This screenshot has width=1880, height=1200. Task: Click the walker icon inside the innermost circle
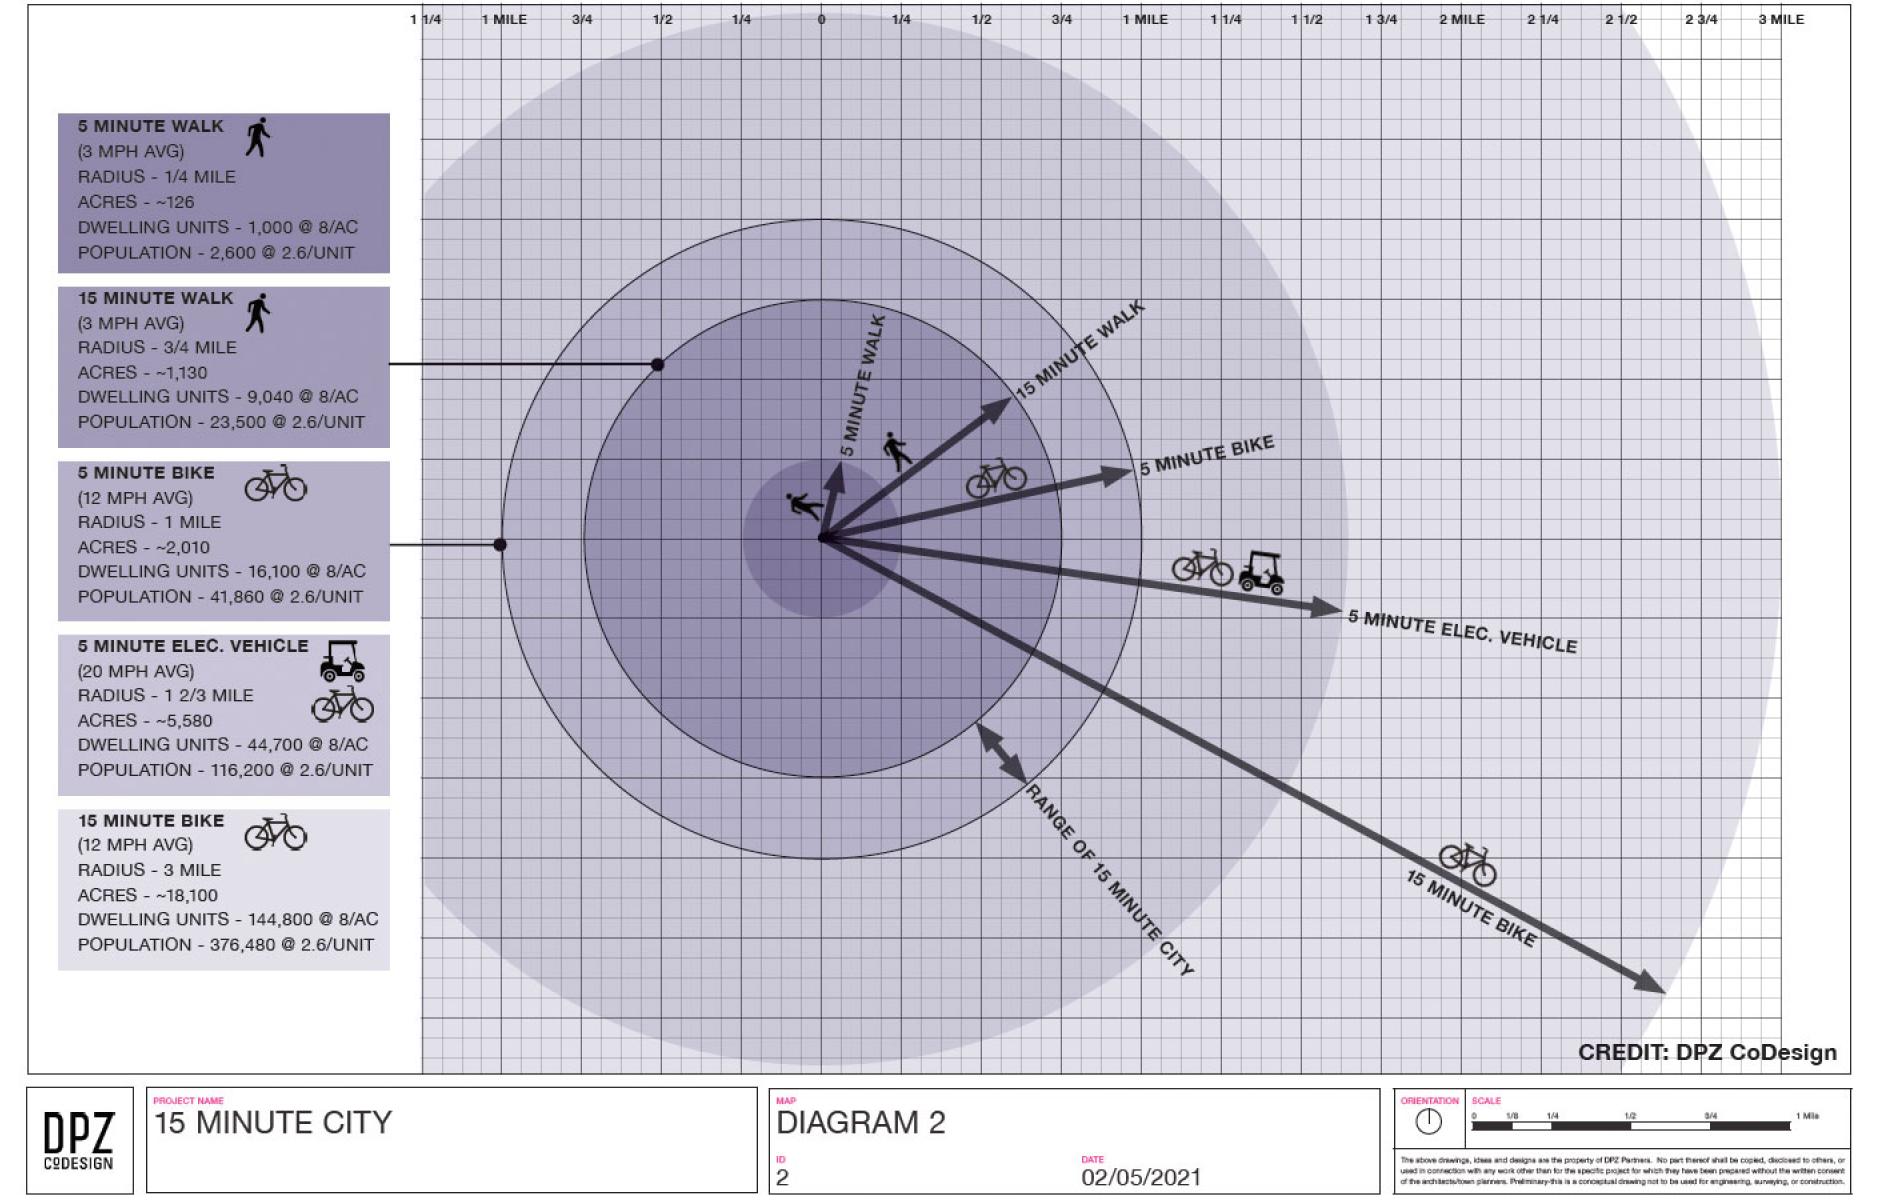(804, 505)
